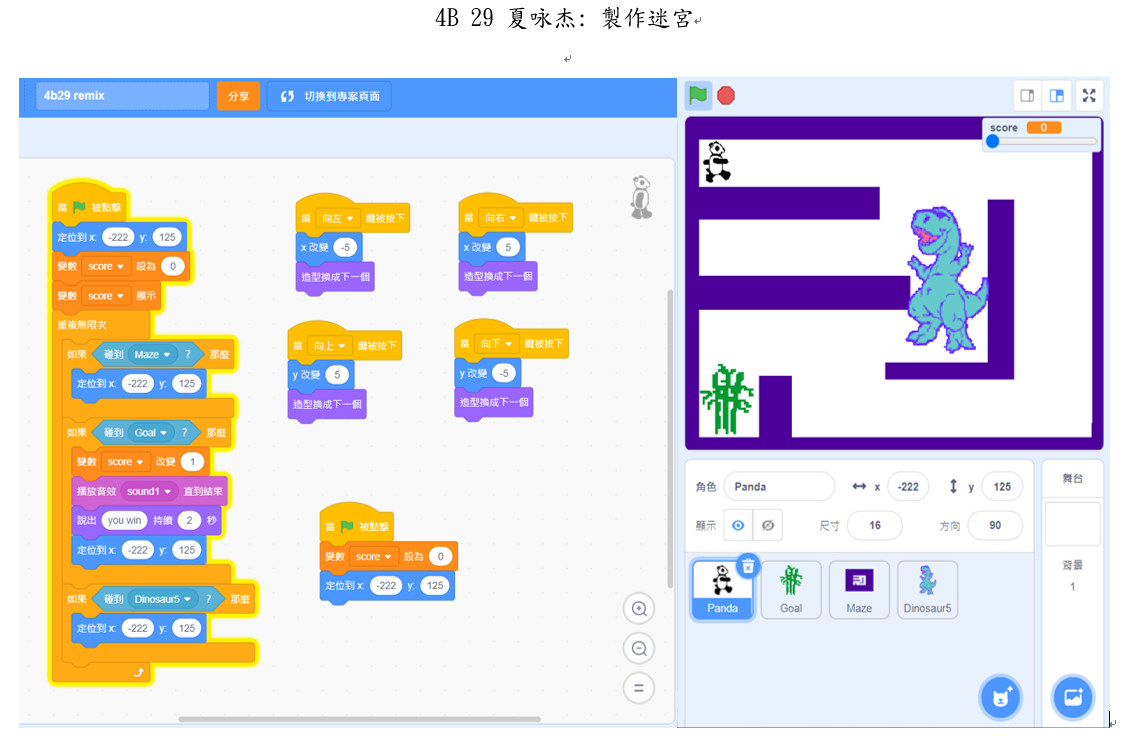Screen dimensions: 1129x736
Task: Zoom in on the code workspace
Action: 639,609
